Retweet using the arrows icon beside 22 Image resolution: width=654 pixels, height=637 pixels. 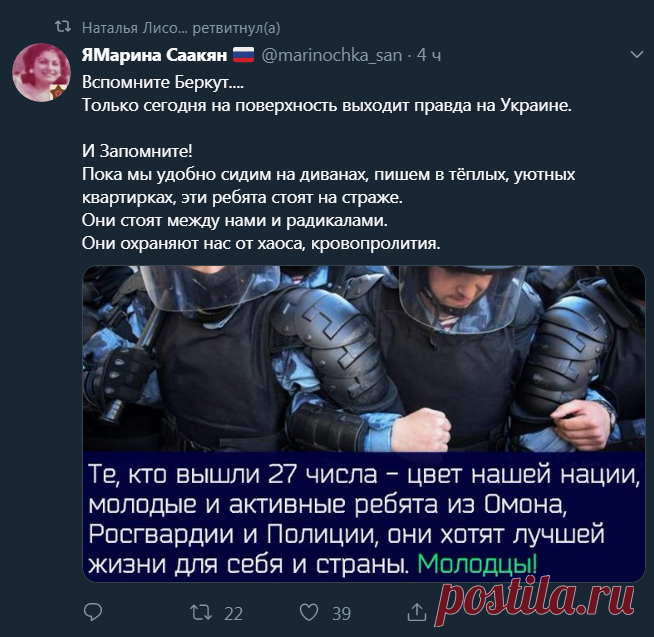[x=201, y=613]
